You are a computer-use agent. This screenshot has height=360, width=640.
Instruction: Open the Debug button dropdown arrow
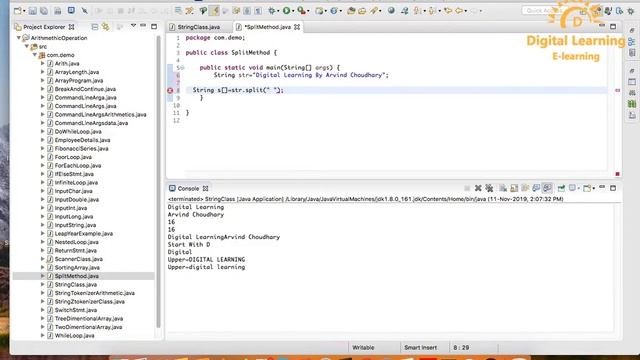click(x=278, y=11)
